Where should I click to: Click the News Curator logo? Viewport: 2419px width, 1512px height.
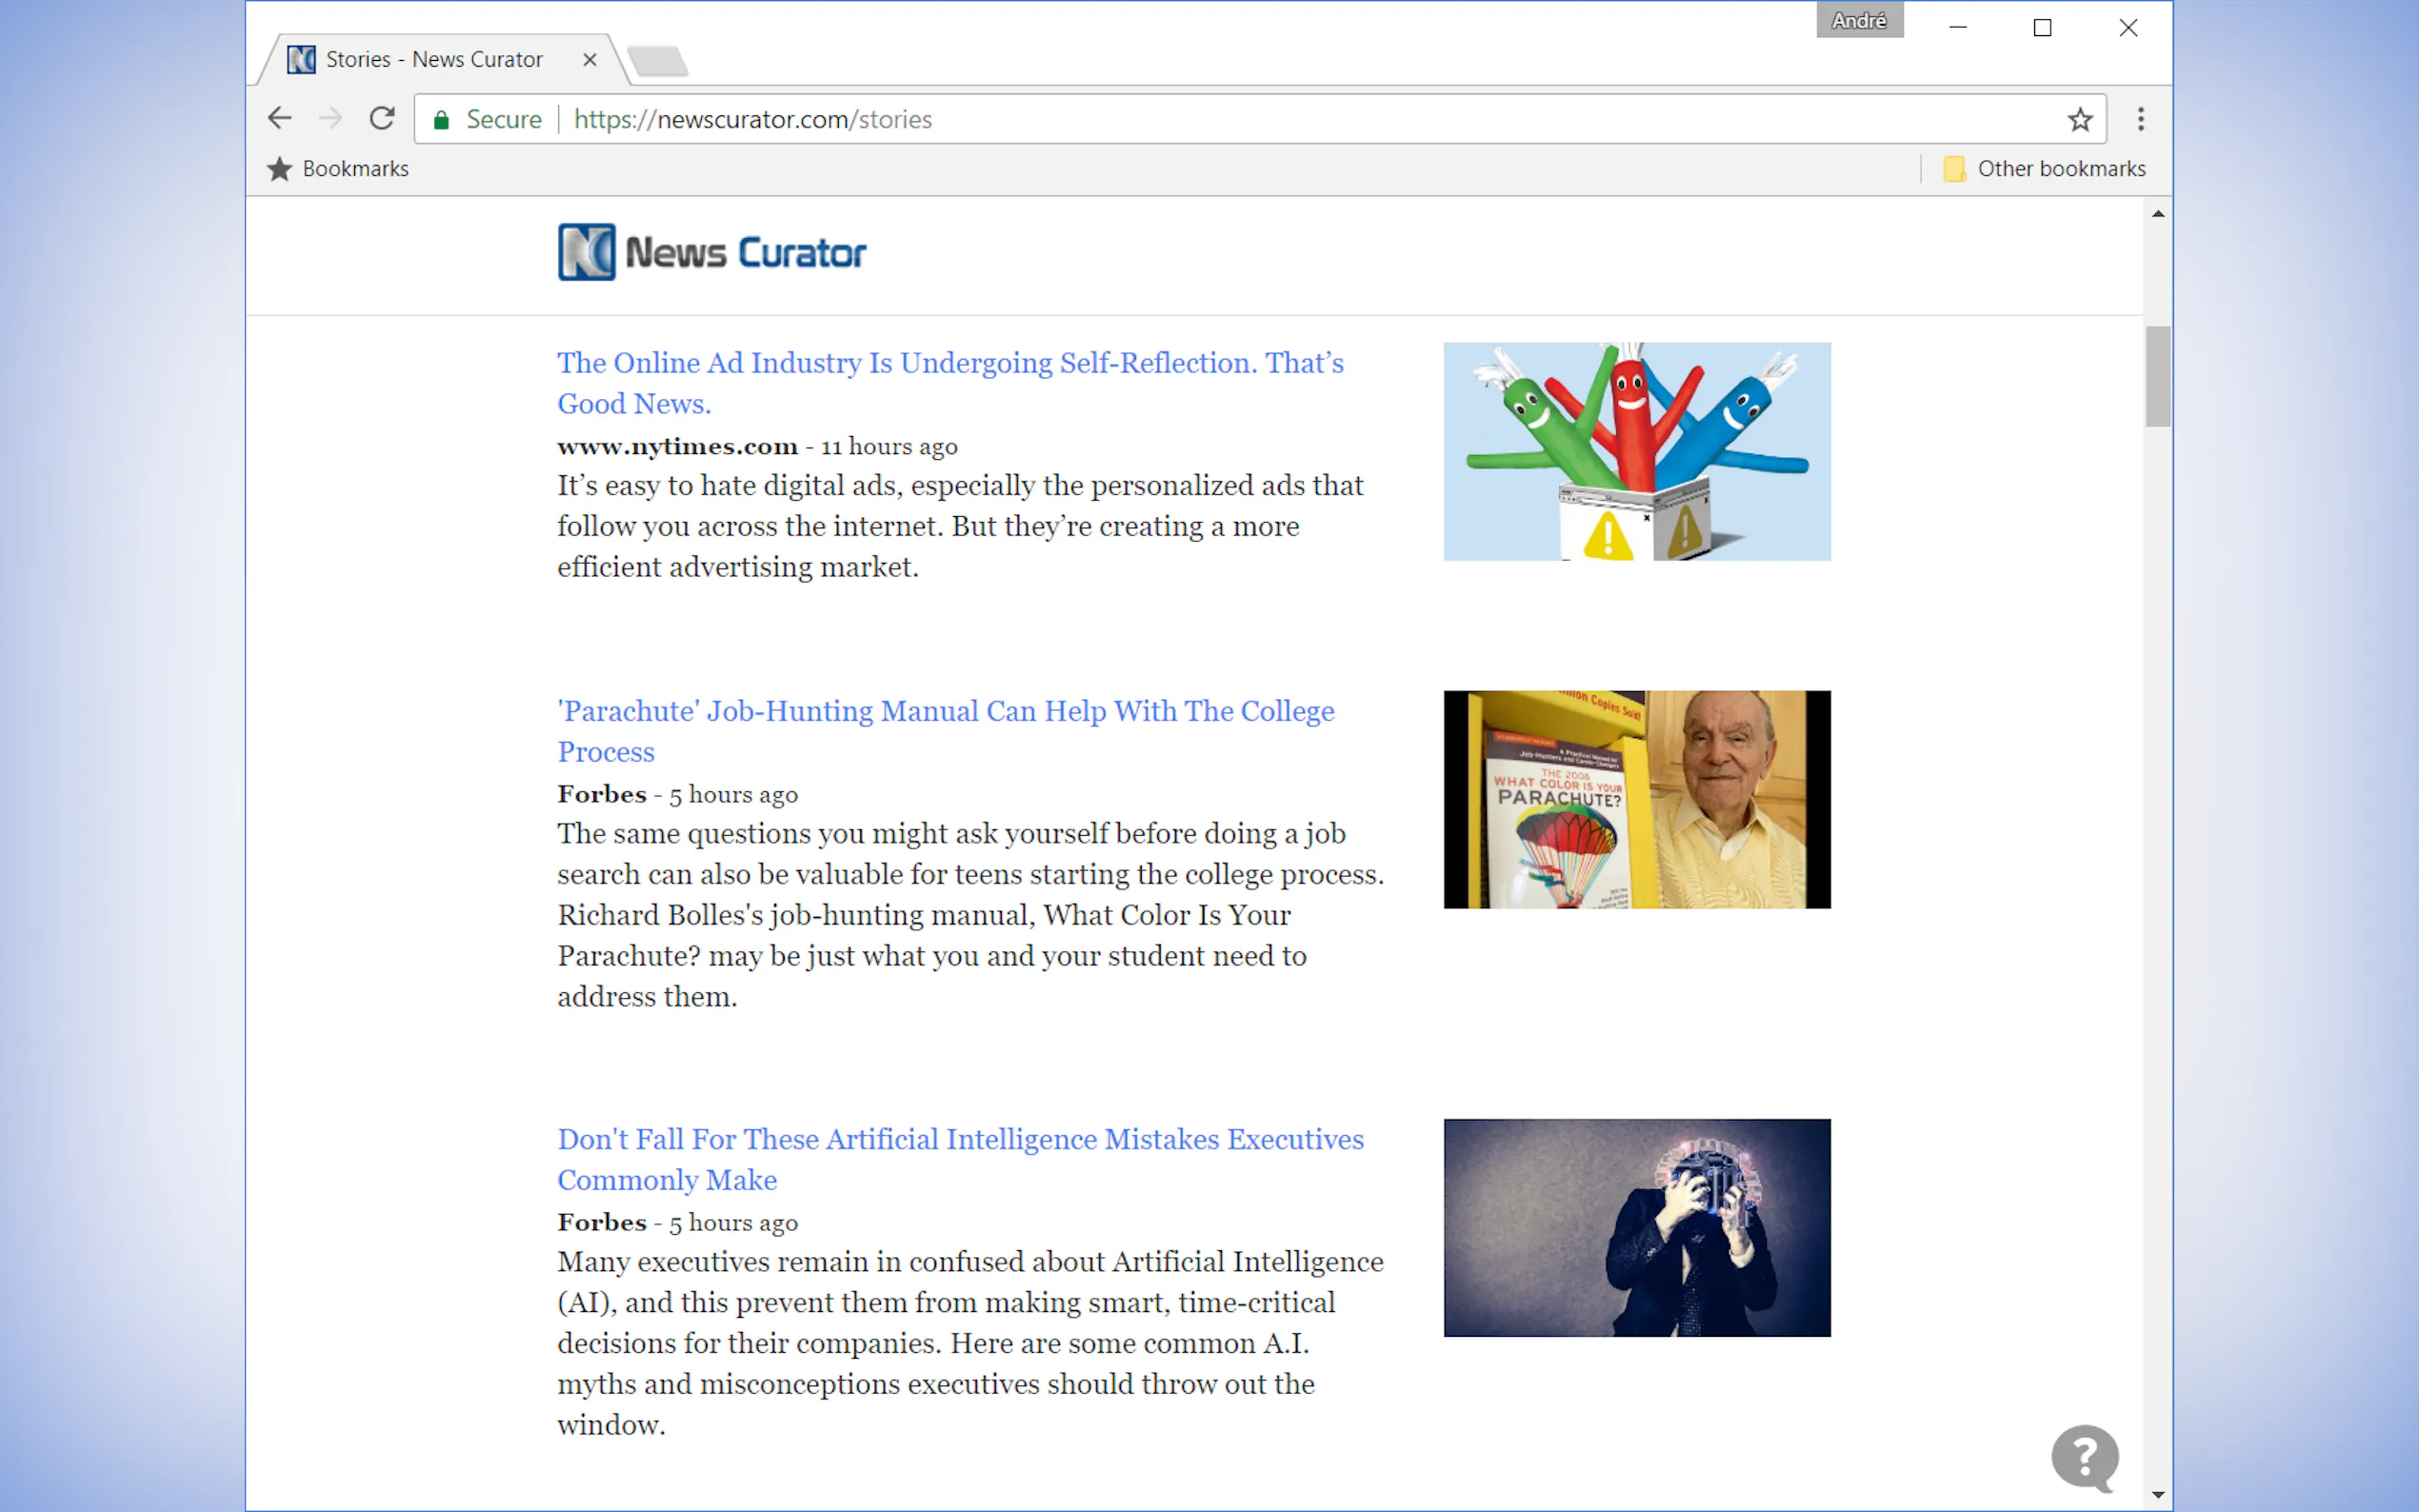pyautogui.click(x=711, y=252)
